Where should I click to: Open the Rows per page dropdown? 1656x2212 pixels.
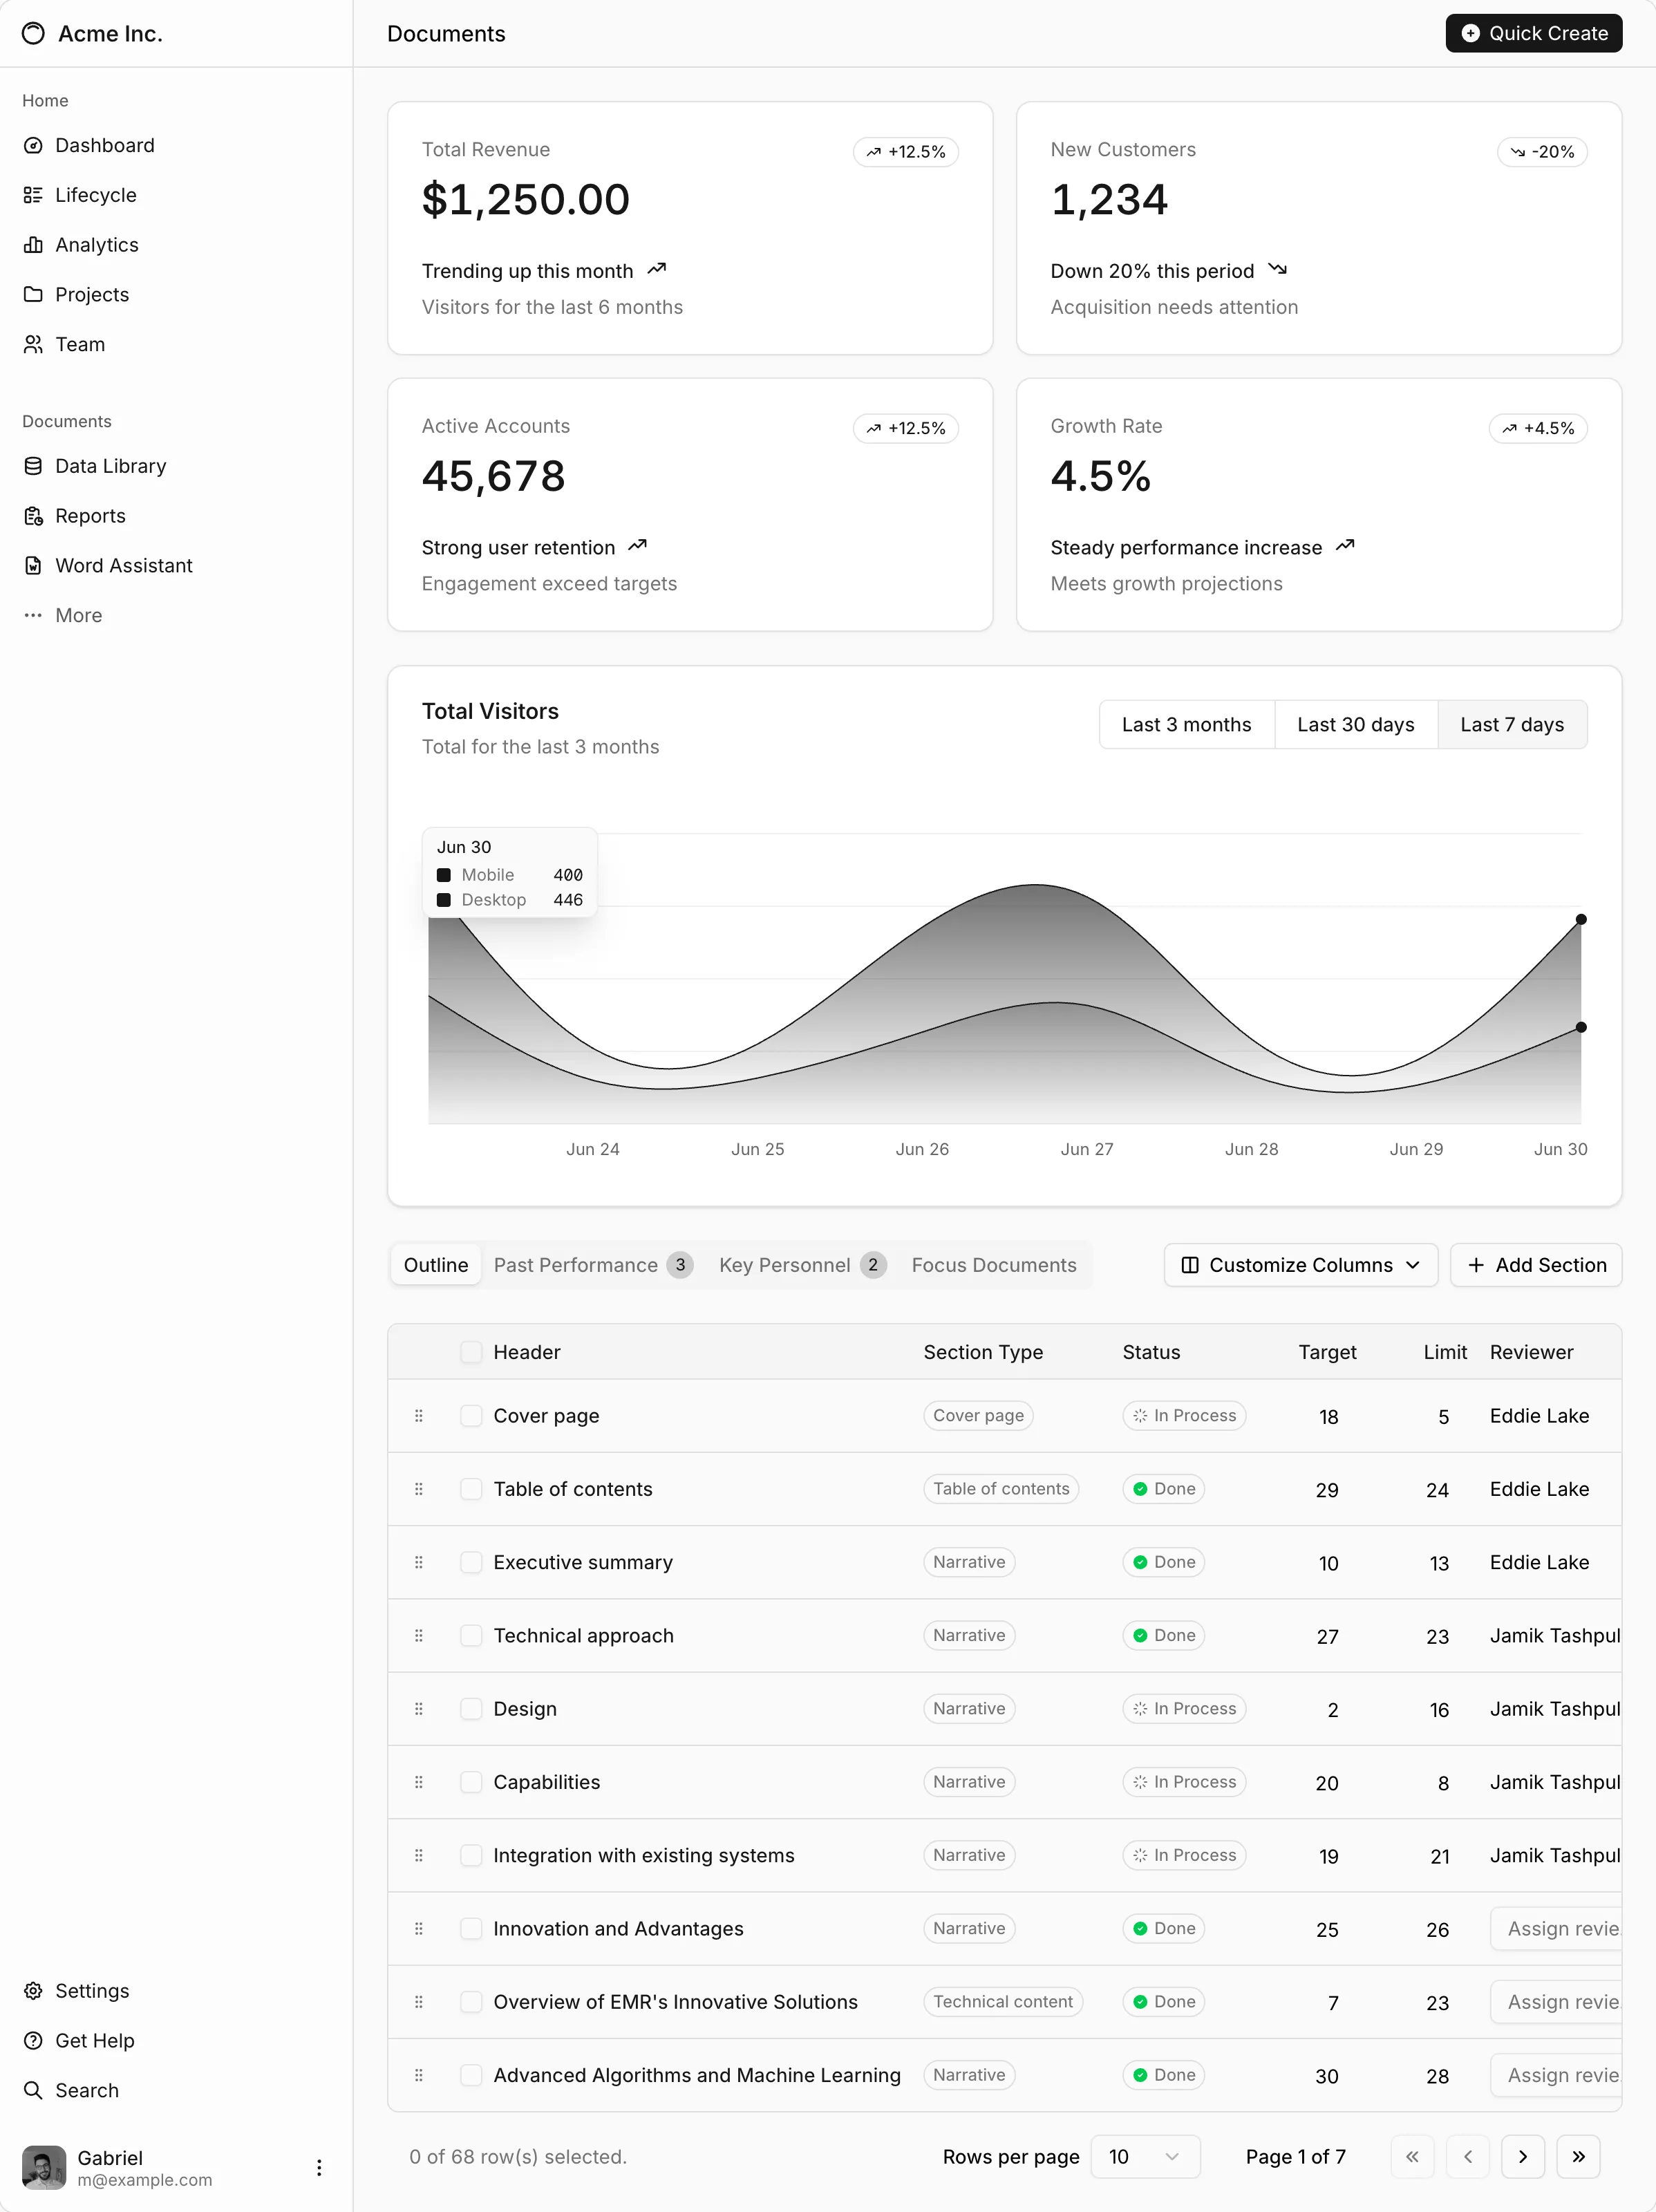(1145, 2157)
